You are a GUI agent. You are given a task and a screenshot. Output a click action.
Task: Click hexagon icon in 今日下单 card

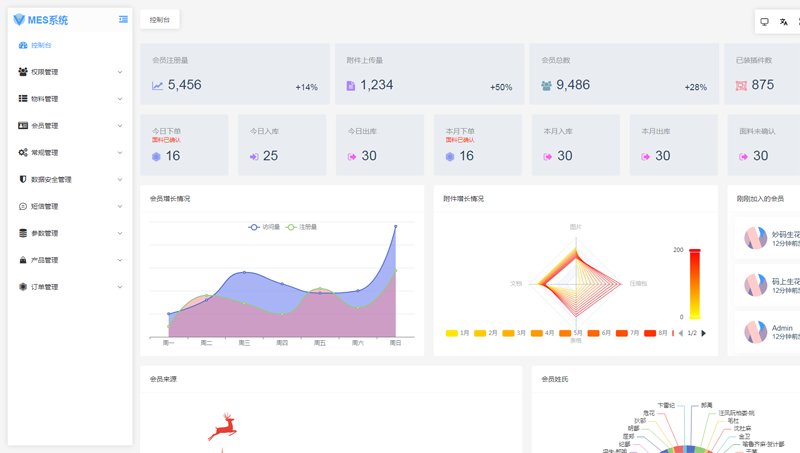pyautogui.click(x=156, y=157)
